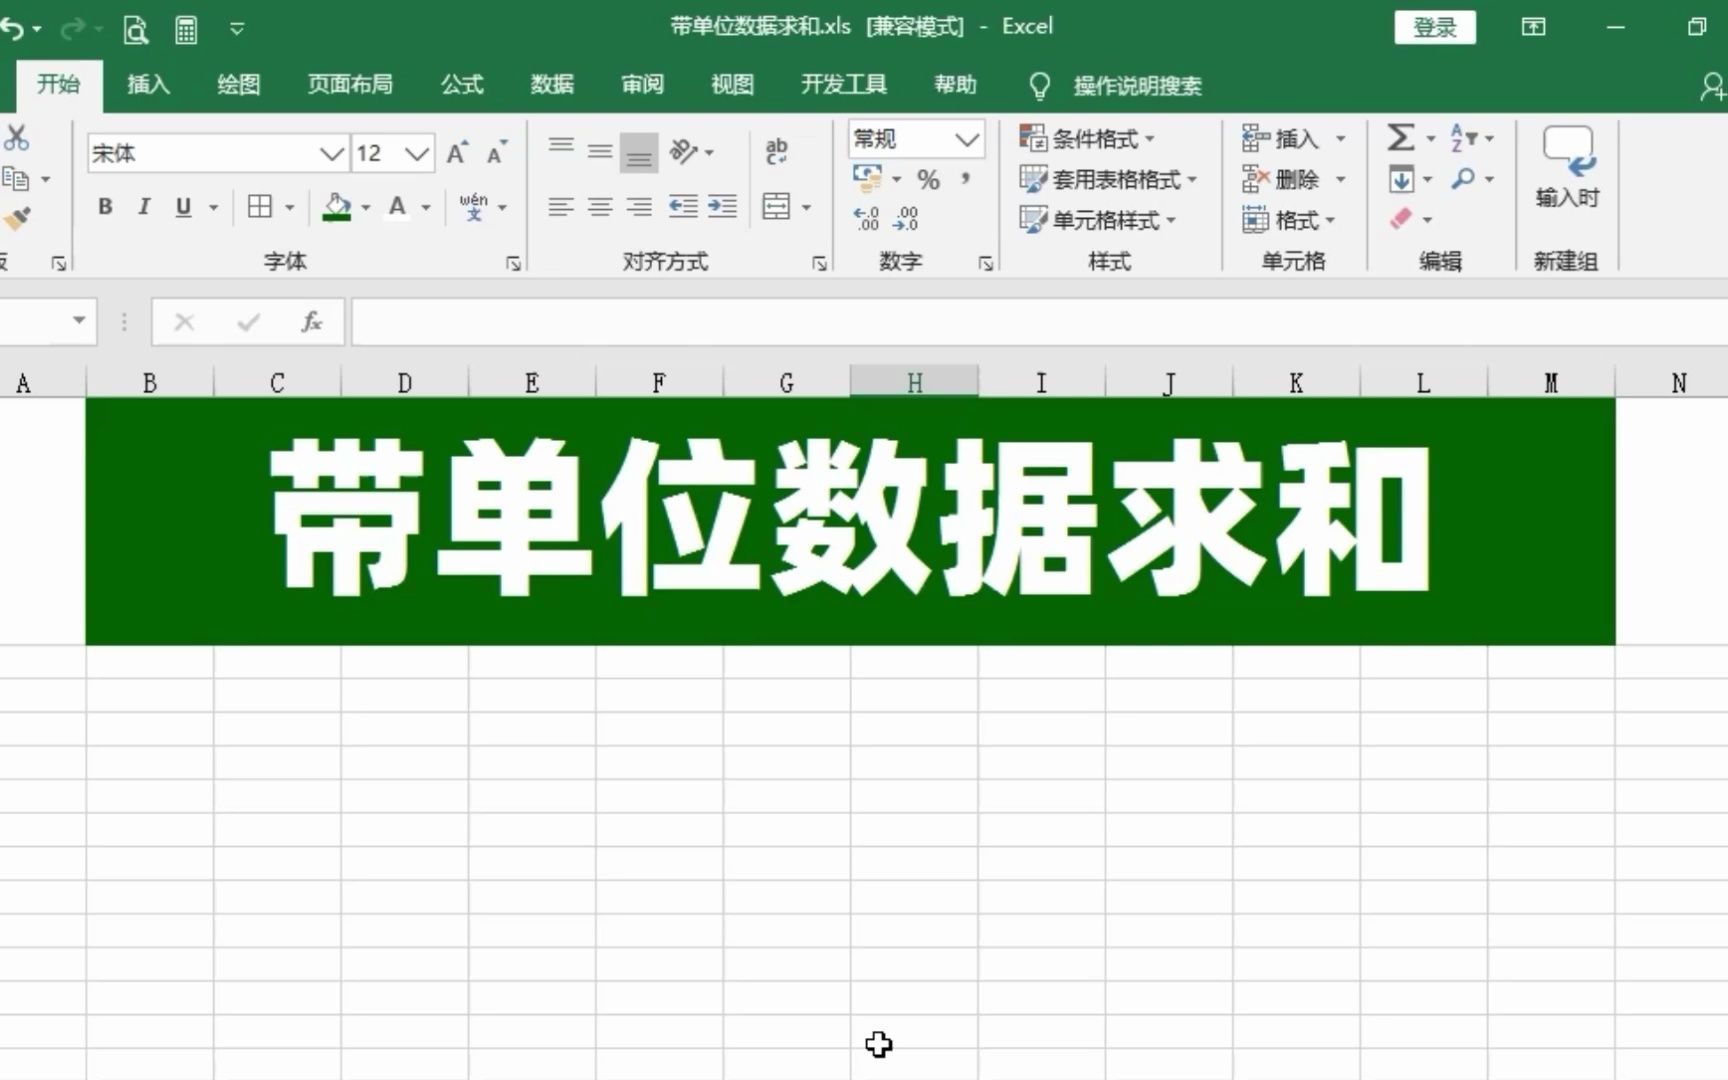The height and width of the screenshot is (1080, 1728).
Task: Click the Decrease Decimal icon
Action: pos(906,219)
